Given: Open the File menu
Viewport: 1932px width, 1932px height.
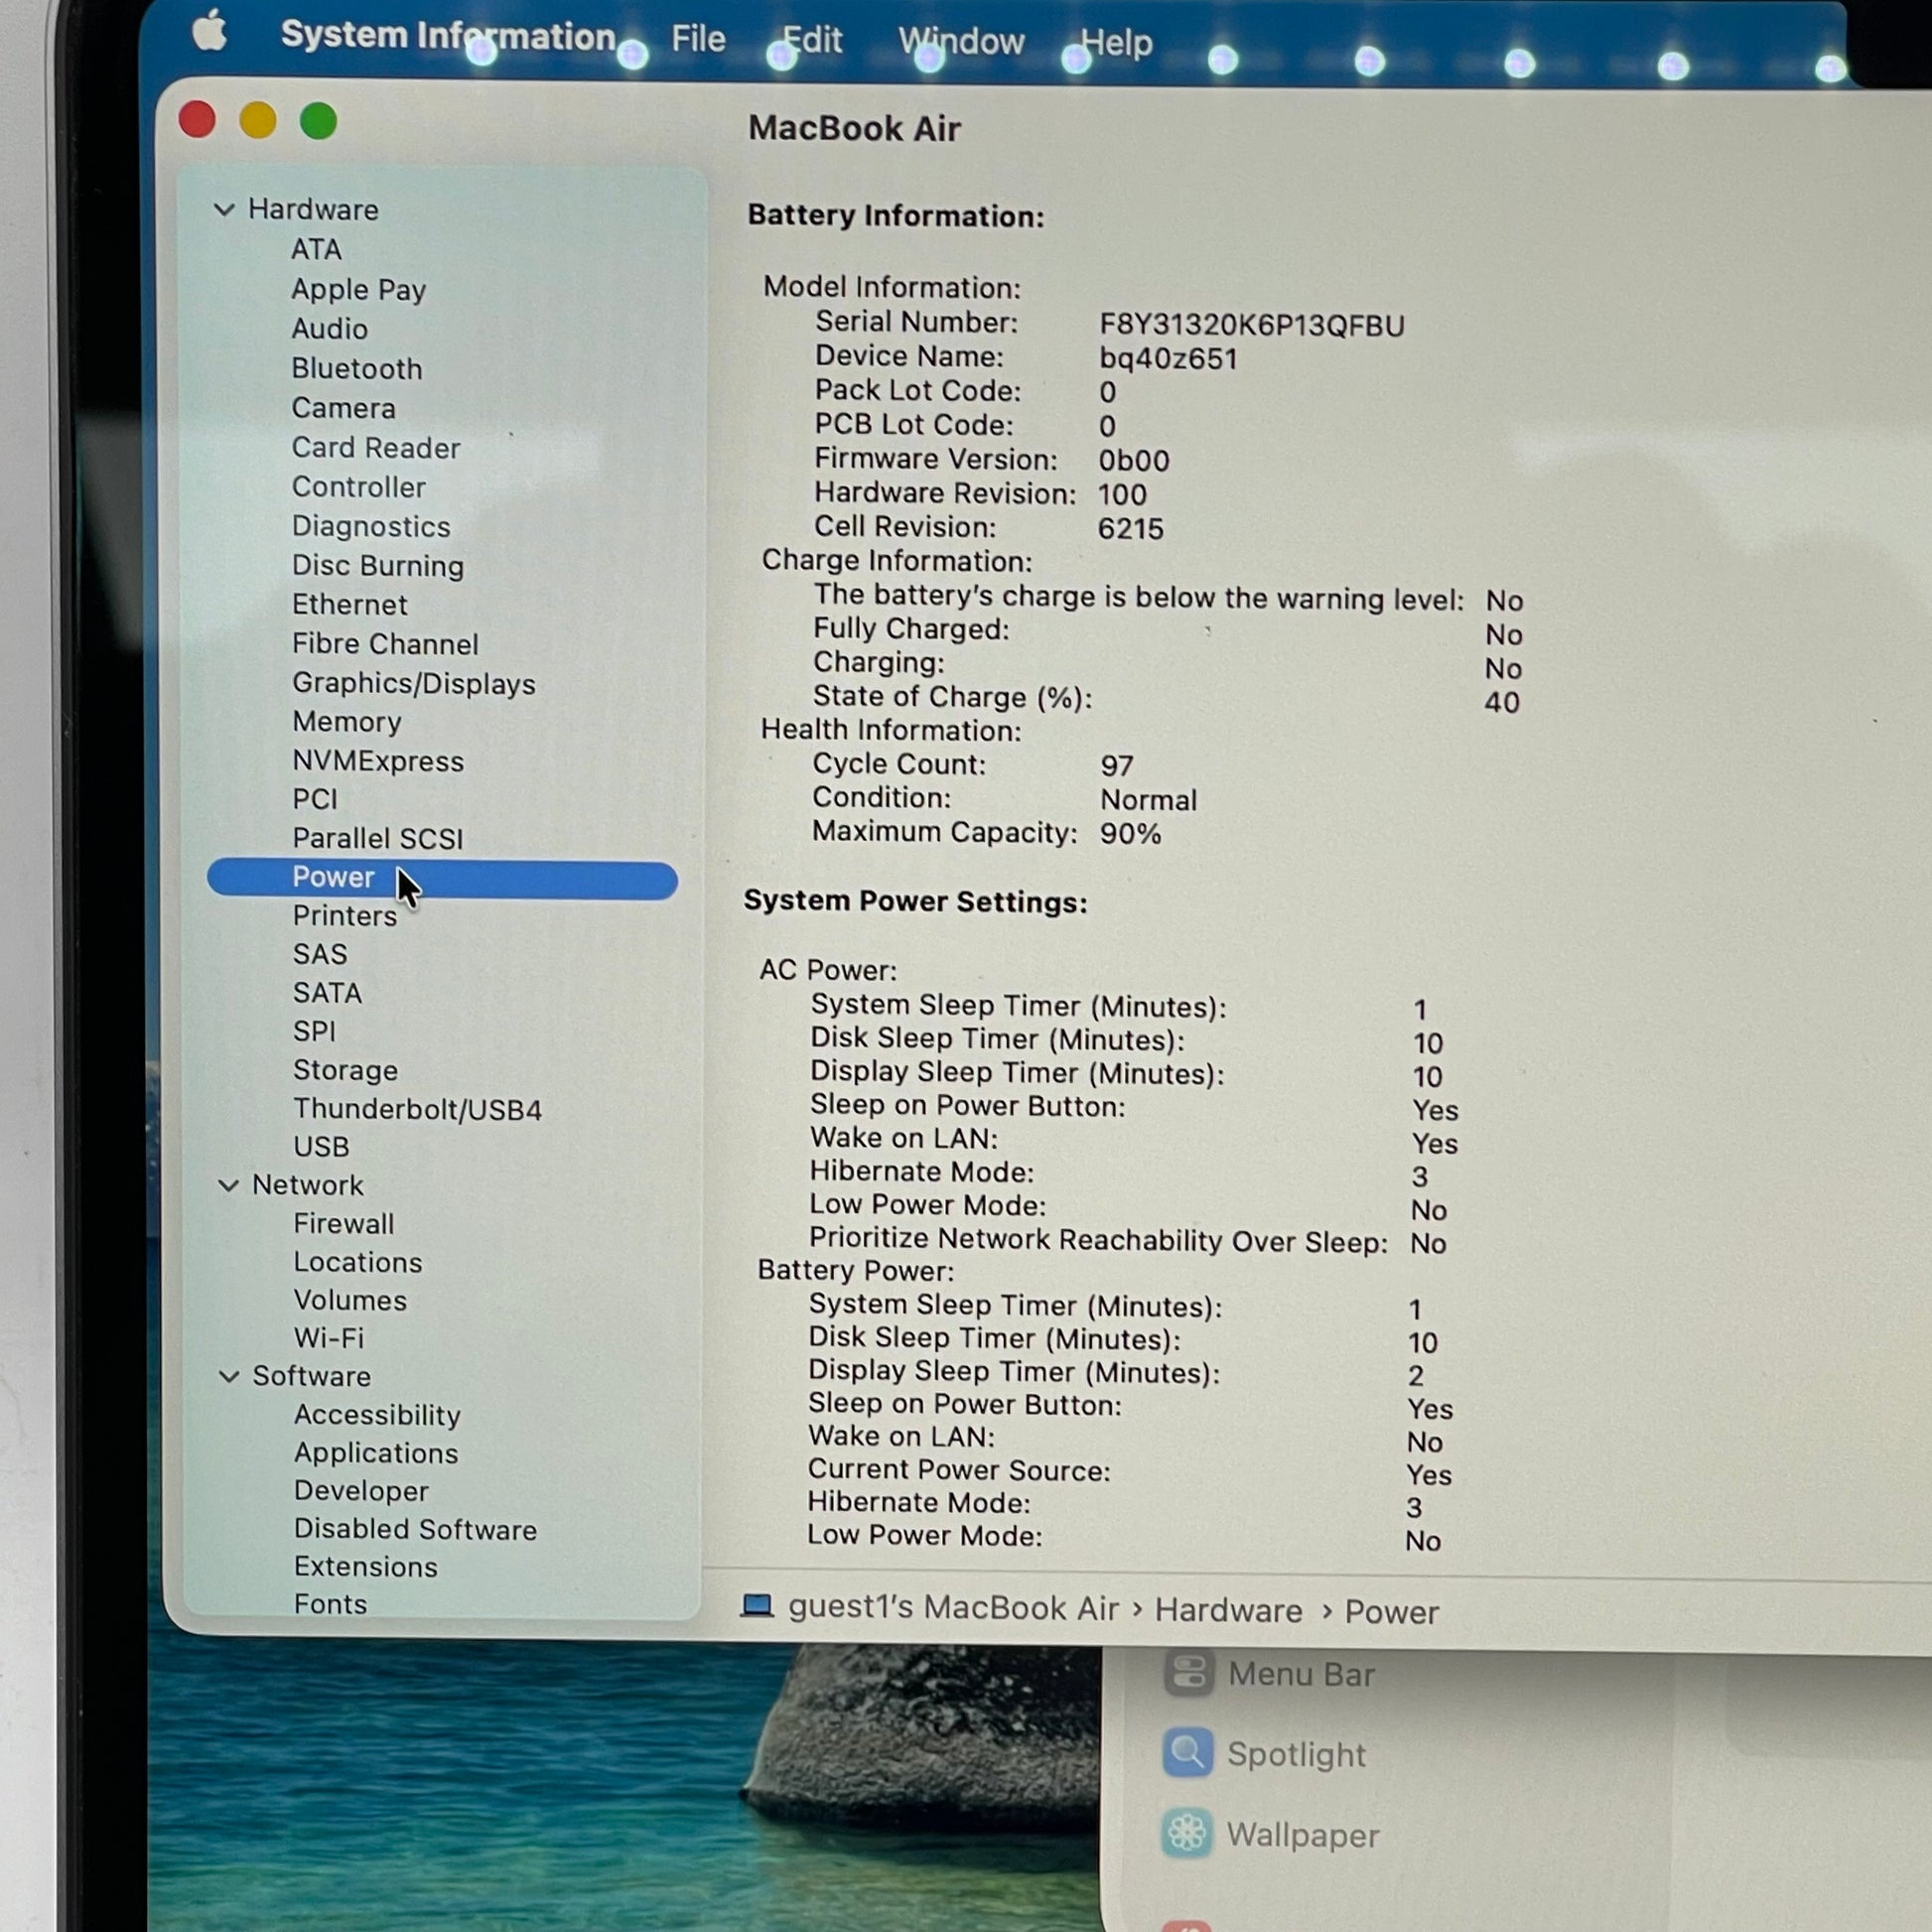Looking at the screenshot, I should 698,39.
